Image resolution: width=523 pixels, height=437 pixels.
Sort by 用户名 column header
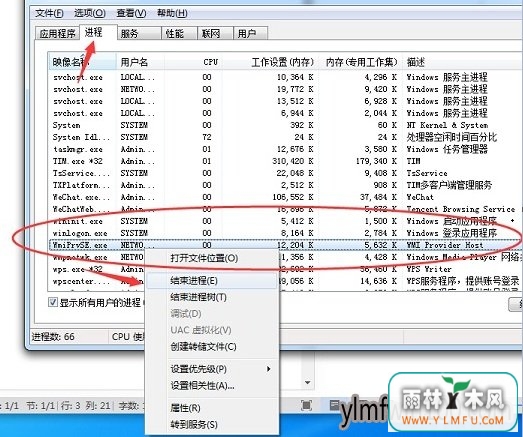point(140,62)
